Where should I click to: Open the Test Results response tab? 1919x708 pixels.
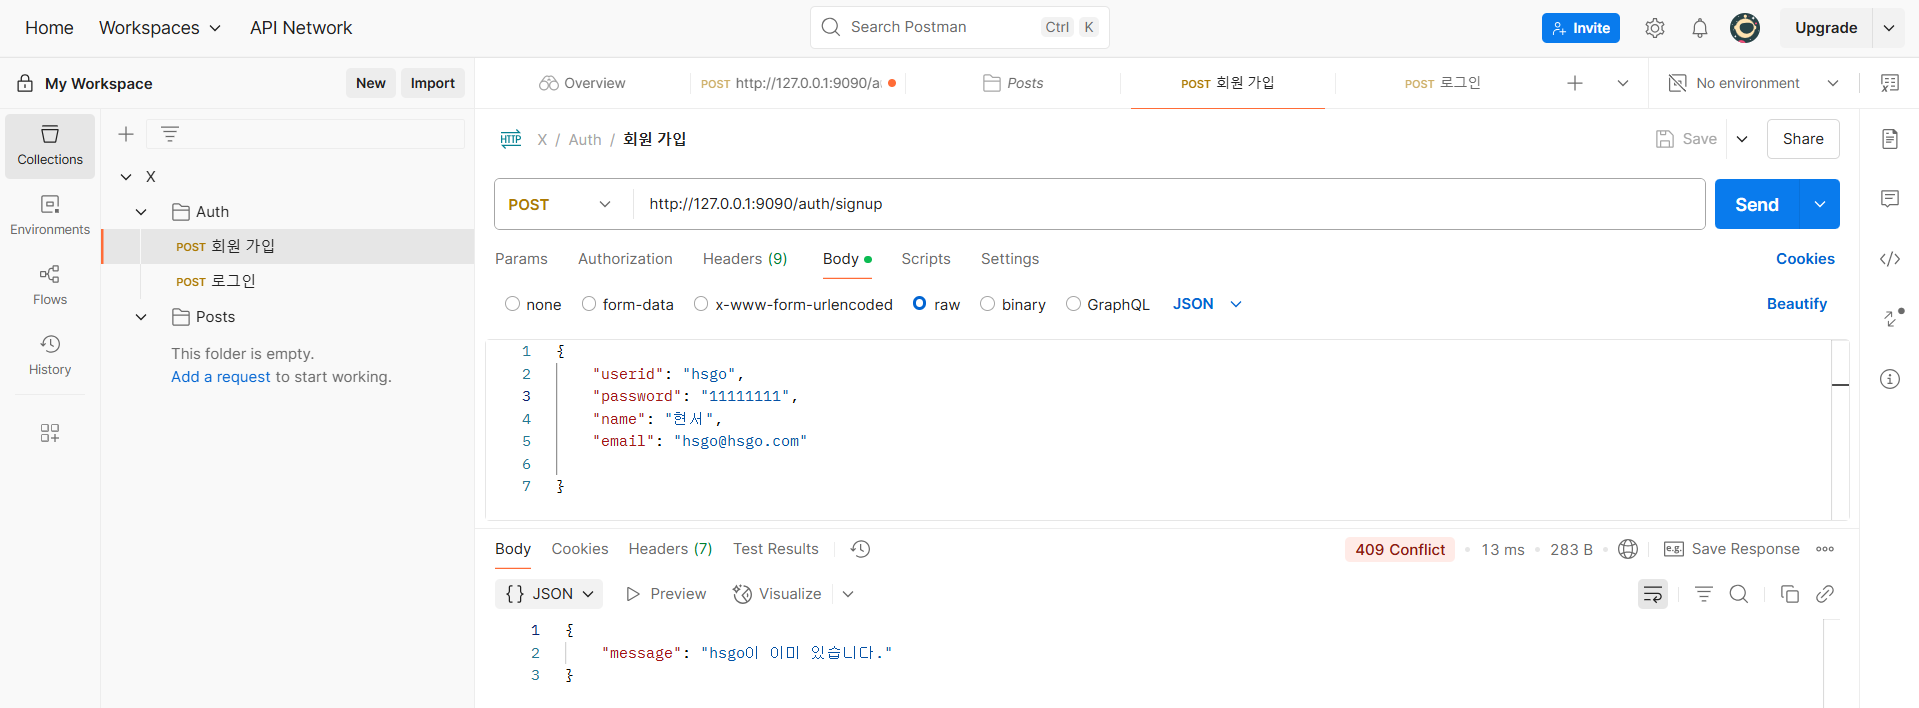[775, 549]
